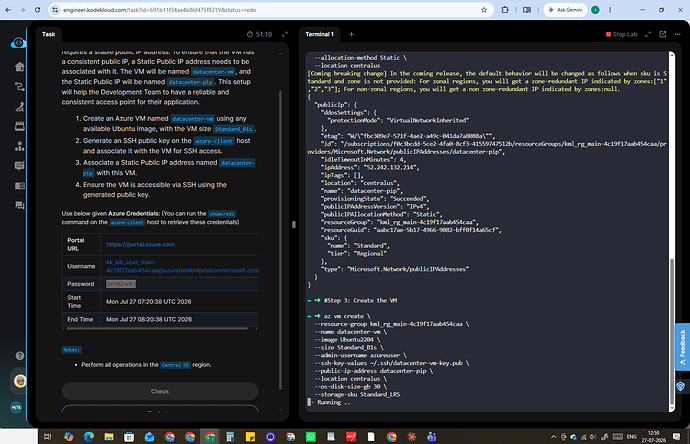Open the open-book docs sidebar icon
The width and height of the screenshot is (690, 444).
19,186
